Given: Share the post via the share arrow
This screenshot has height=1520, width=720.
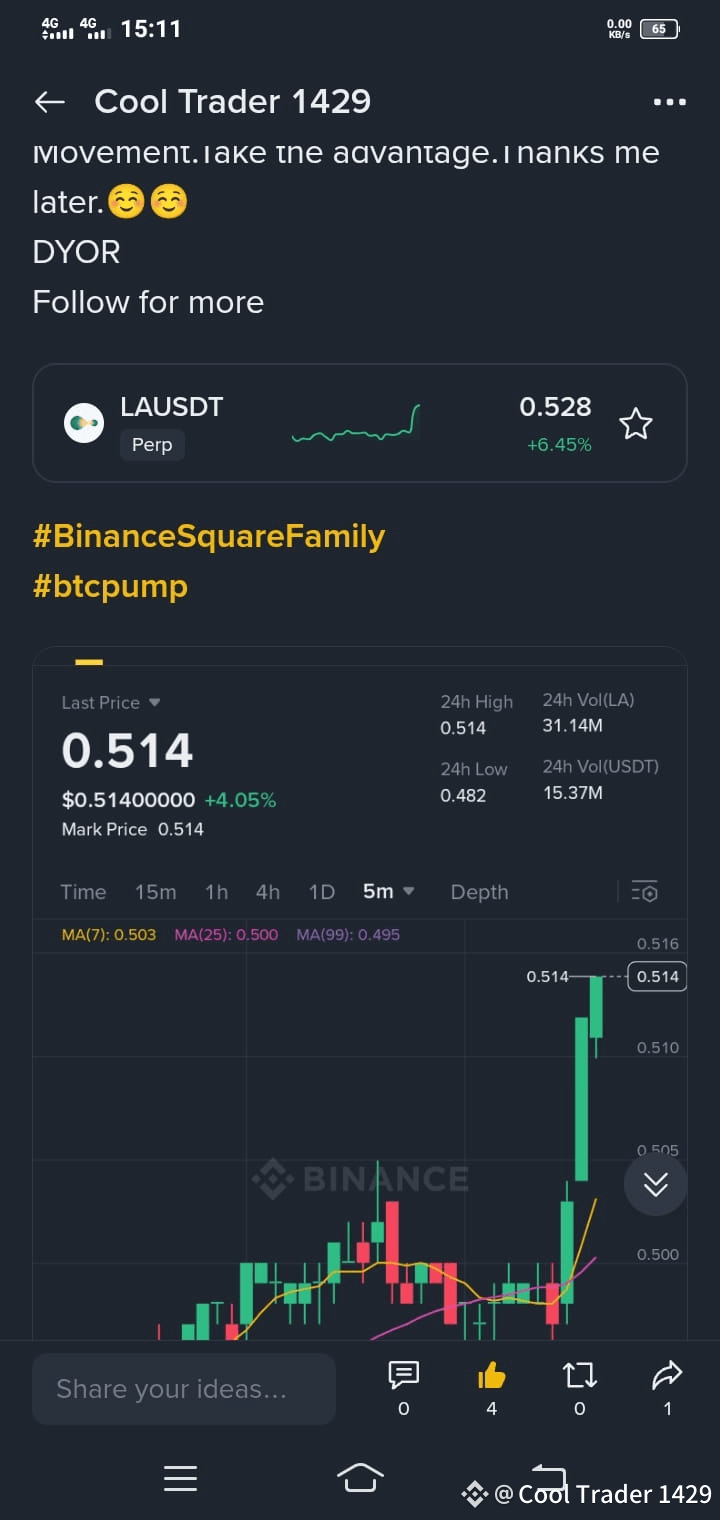Looking at the screenshot, I should point(666,1378).
